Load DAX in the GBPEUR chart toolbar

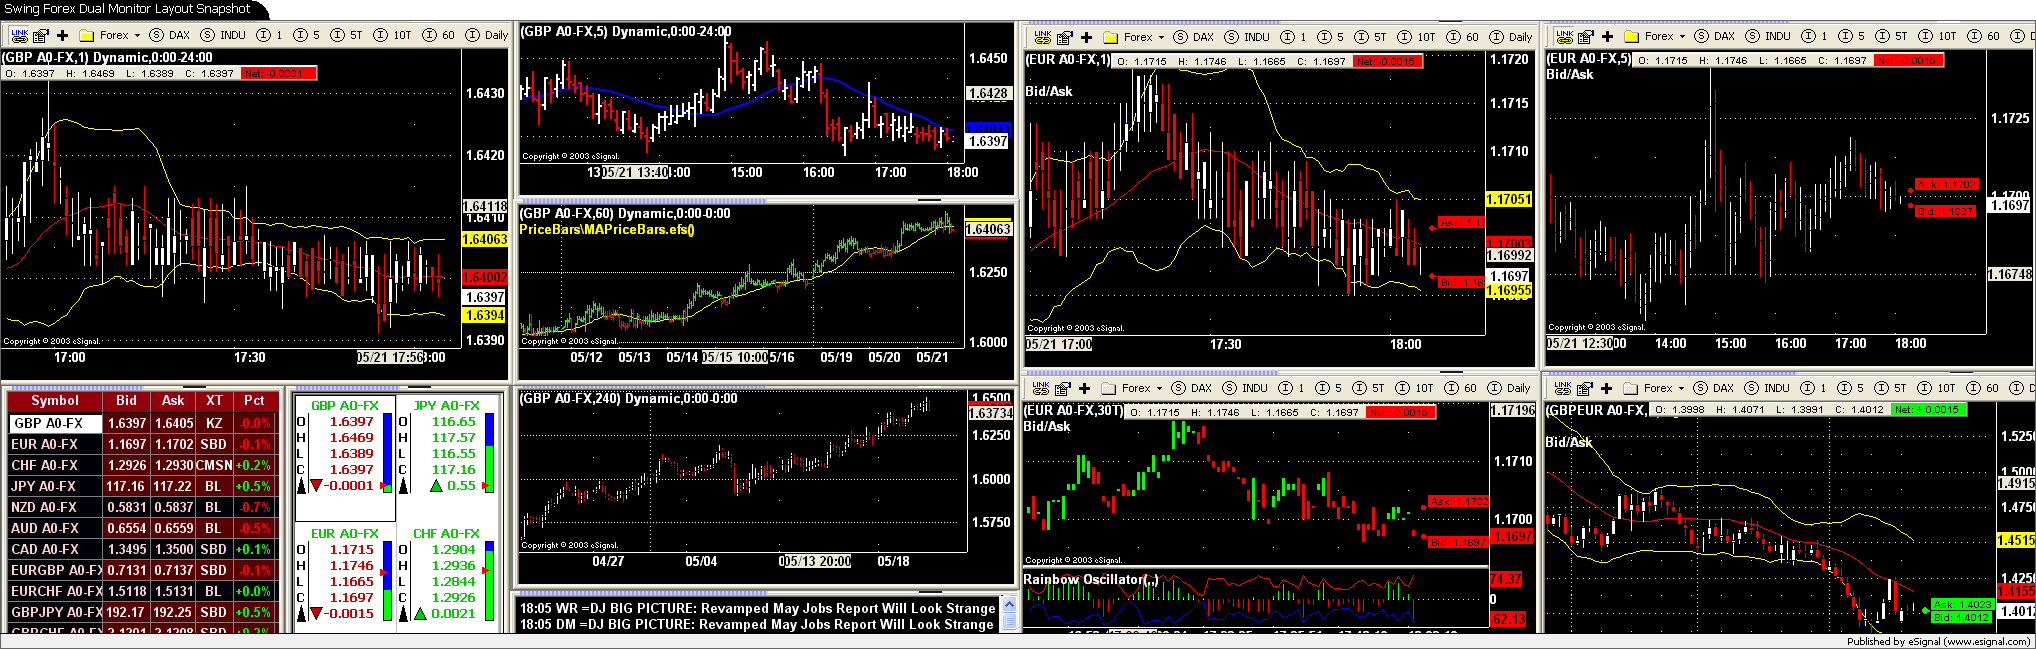[1713, 388]
